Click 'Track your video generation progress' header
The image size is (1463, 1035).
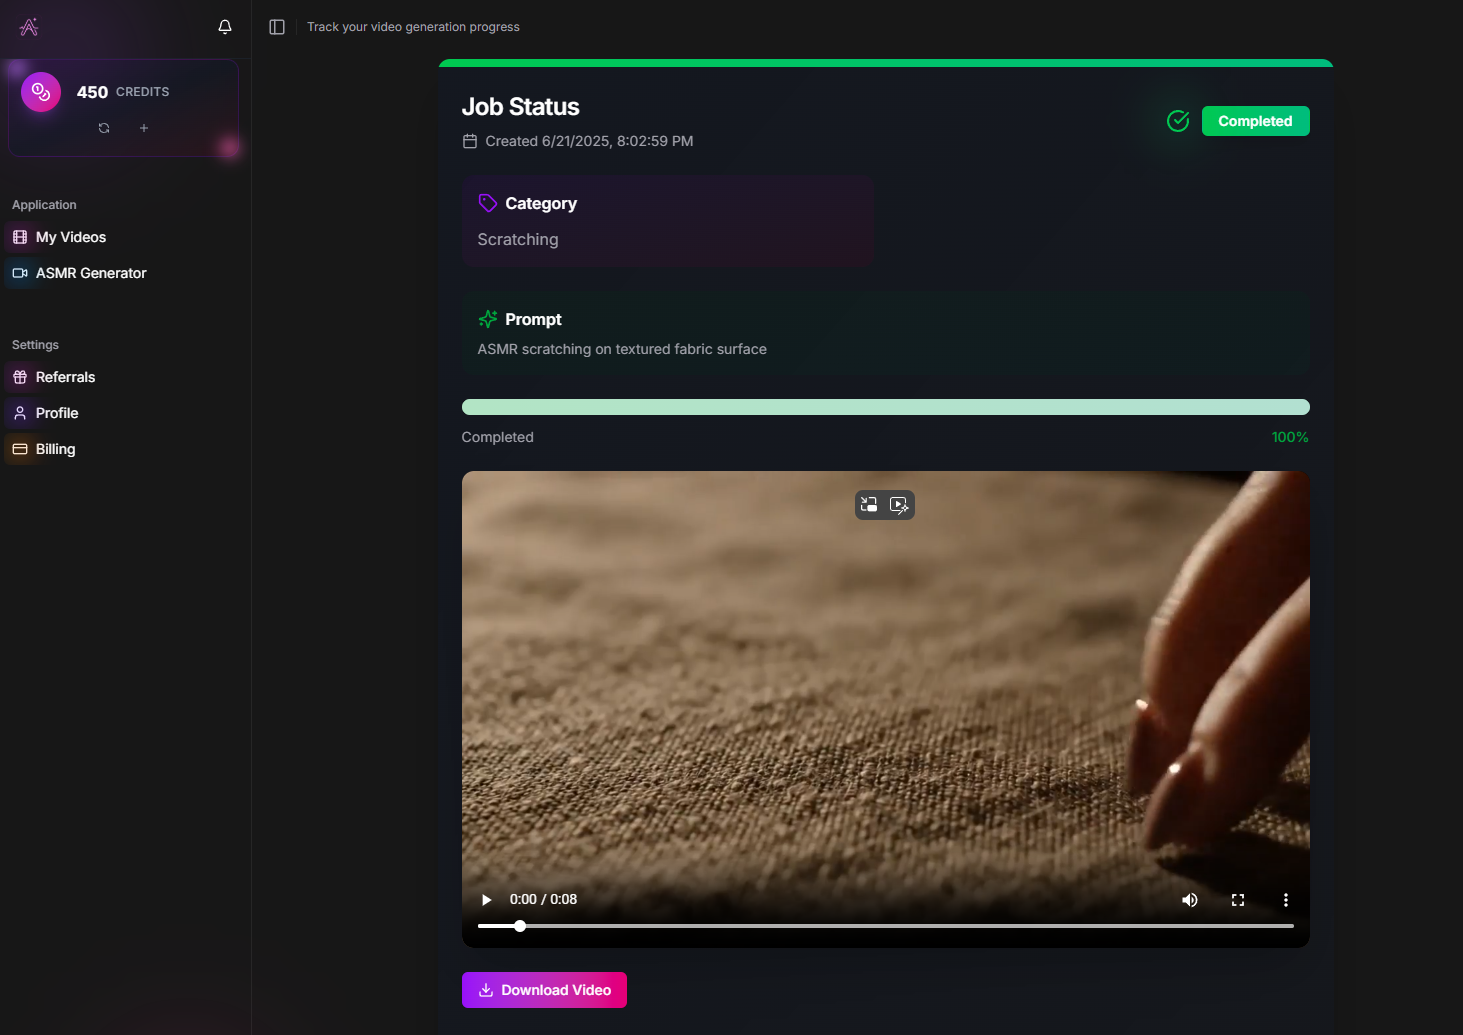413,27
